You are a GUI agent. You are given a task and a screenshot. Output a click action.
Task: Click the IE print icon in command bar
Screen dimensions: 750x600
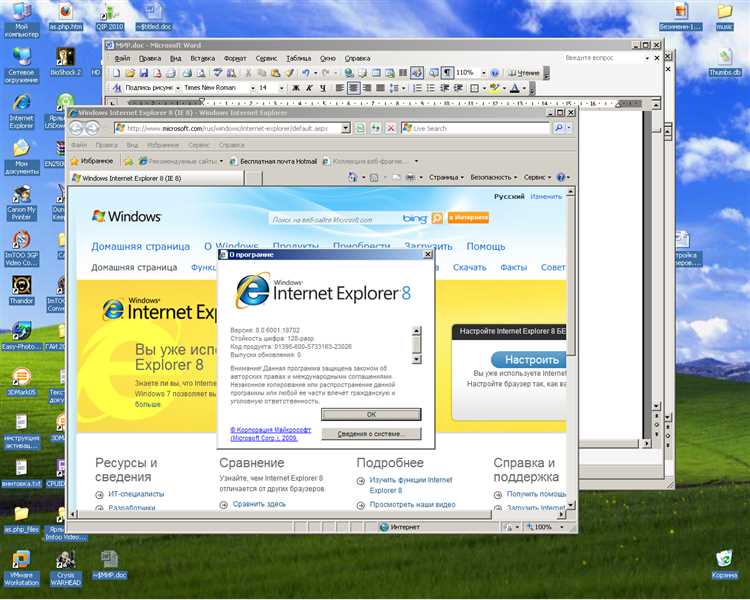(x=410, y=178)
